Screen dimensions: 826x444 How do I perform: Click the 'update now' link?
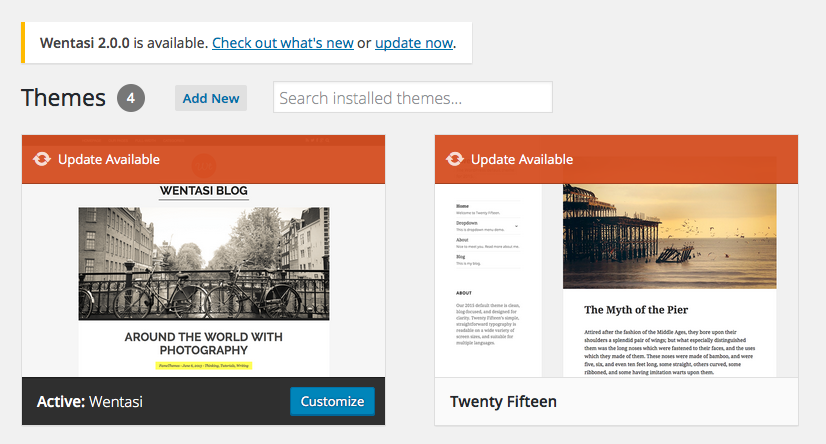[x=414, y=43]
